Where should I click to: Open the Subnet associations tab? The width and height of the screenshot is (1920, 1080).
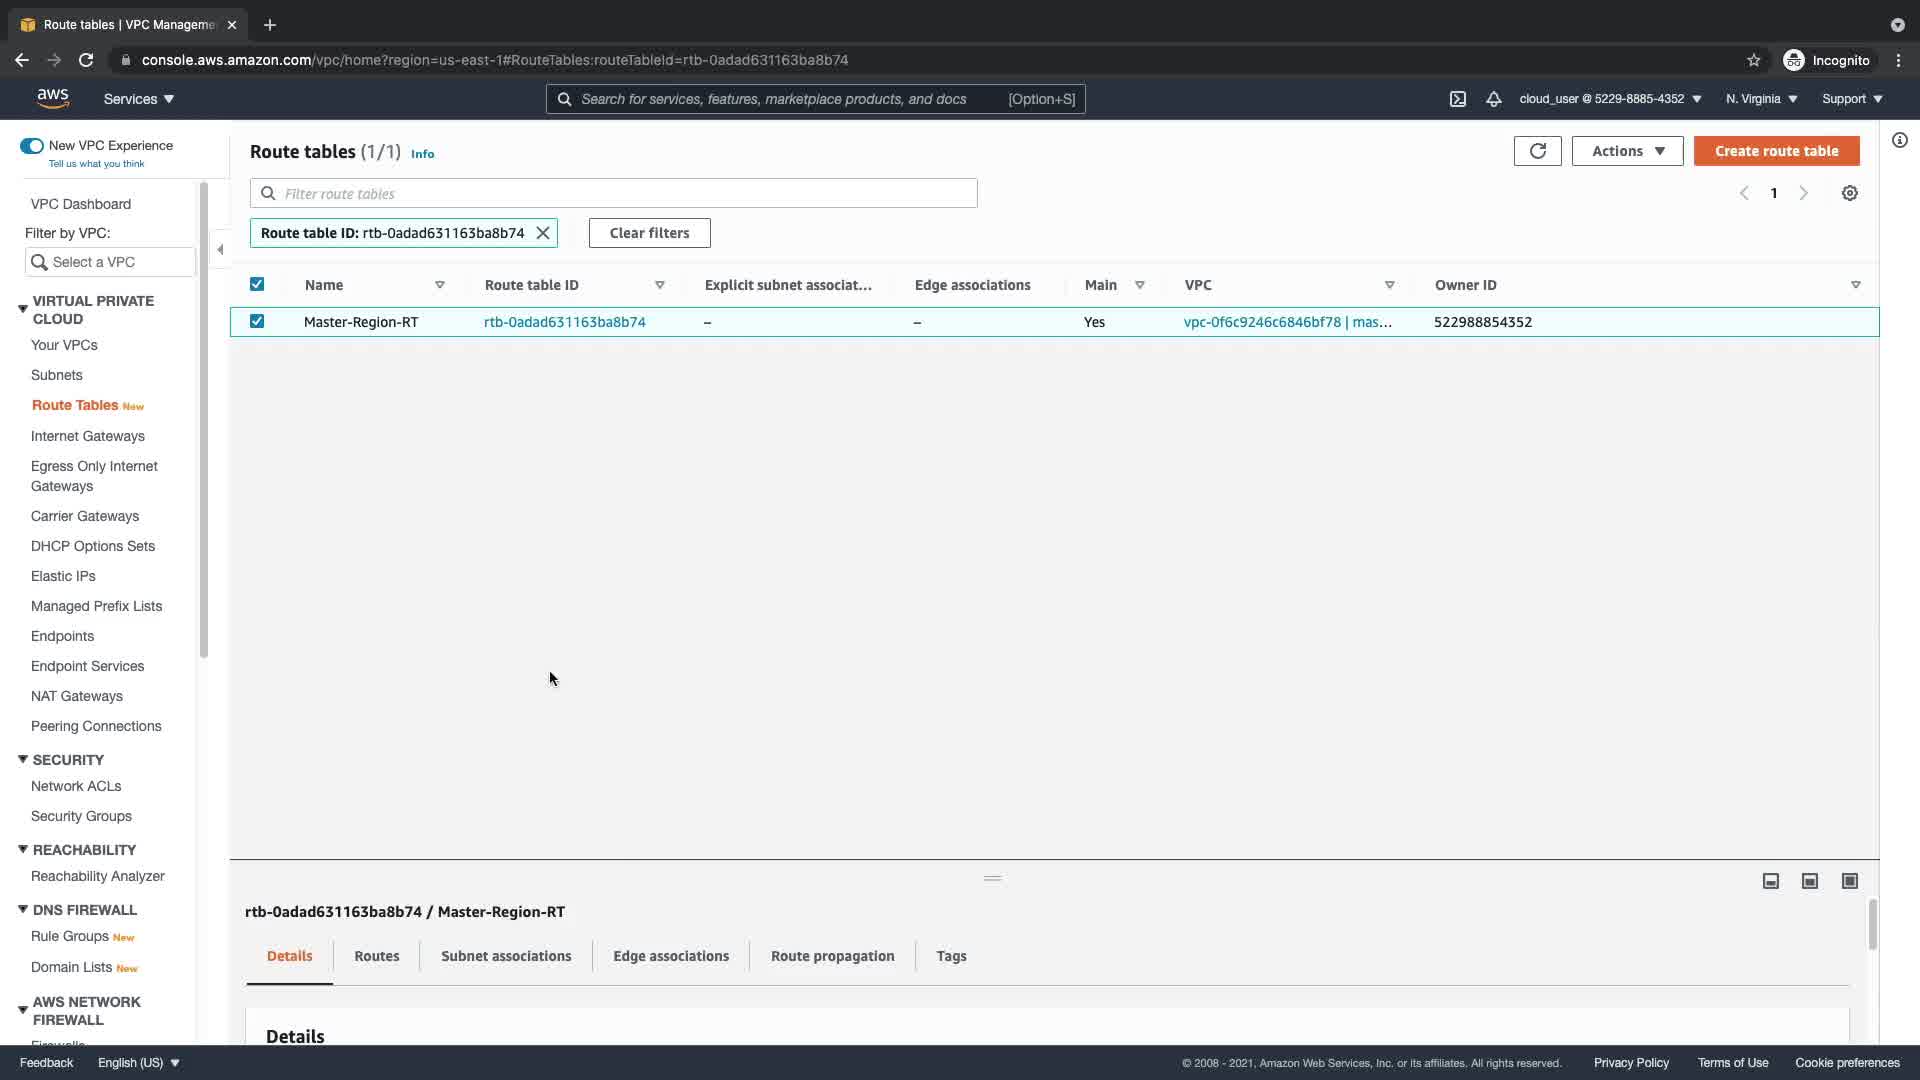pyautogui.click(x=506, y=956)
